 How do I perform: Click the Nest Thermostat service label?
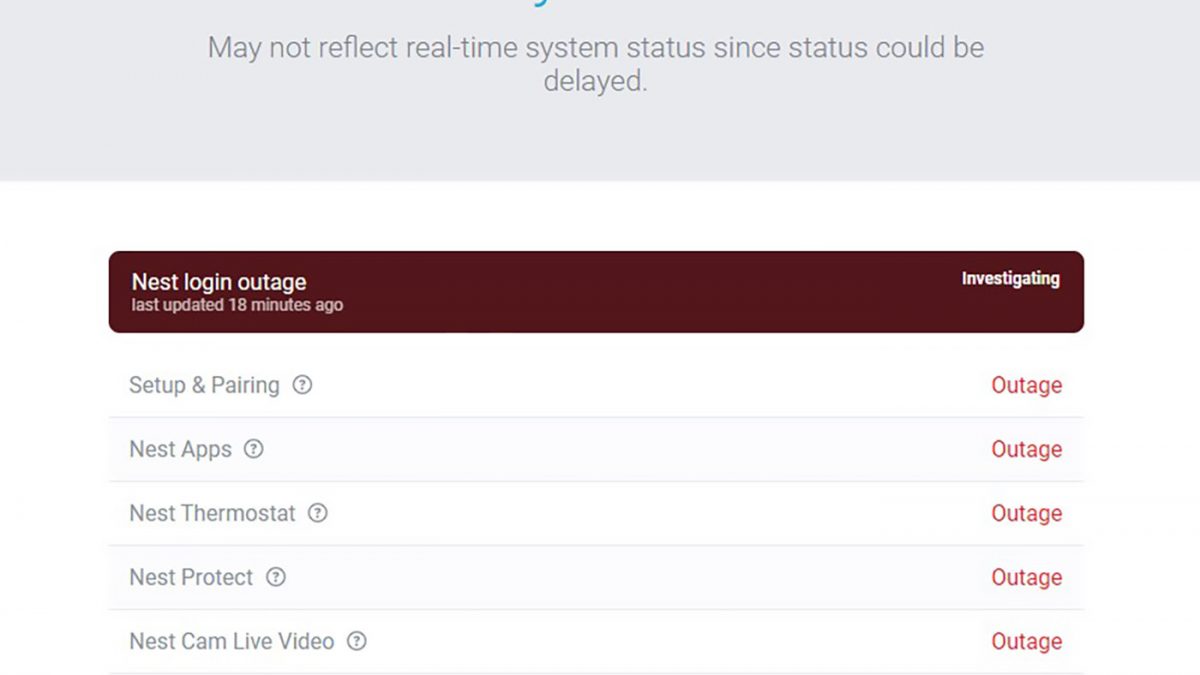(x=212, y=513)
